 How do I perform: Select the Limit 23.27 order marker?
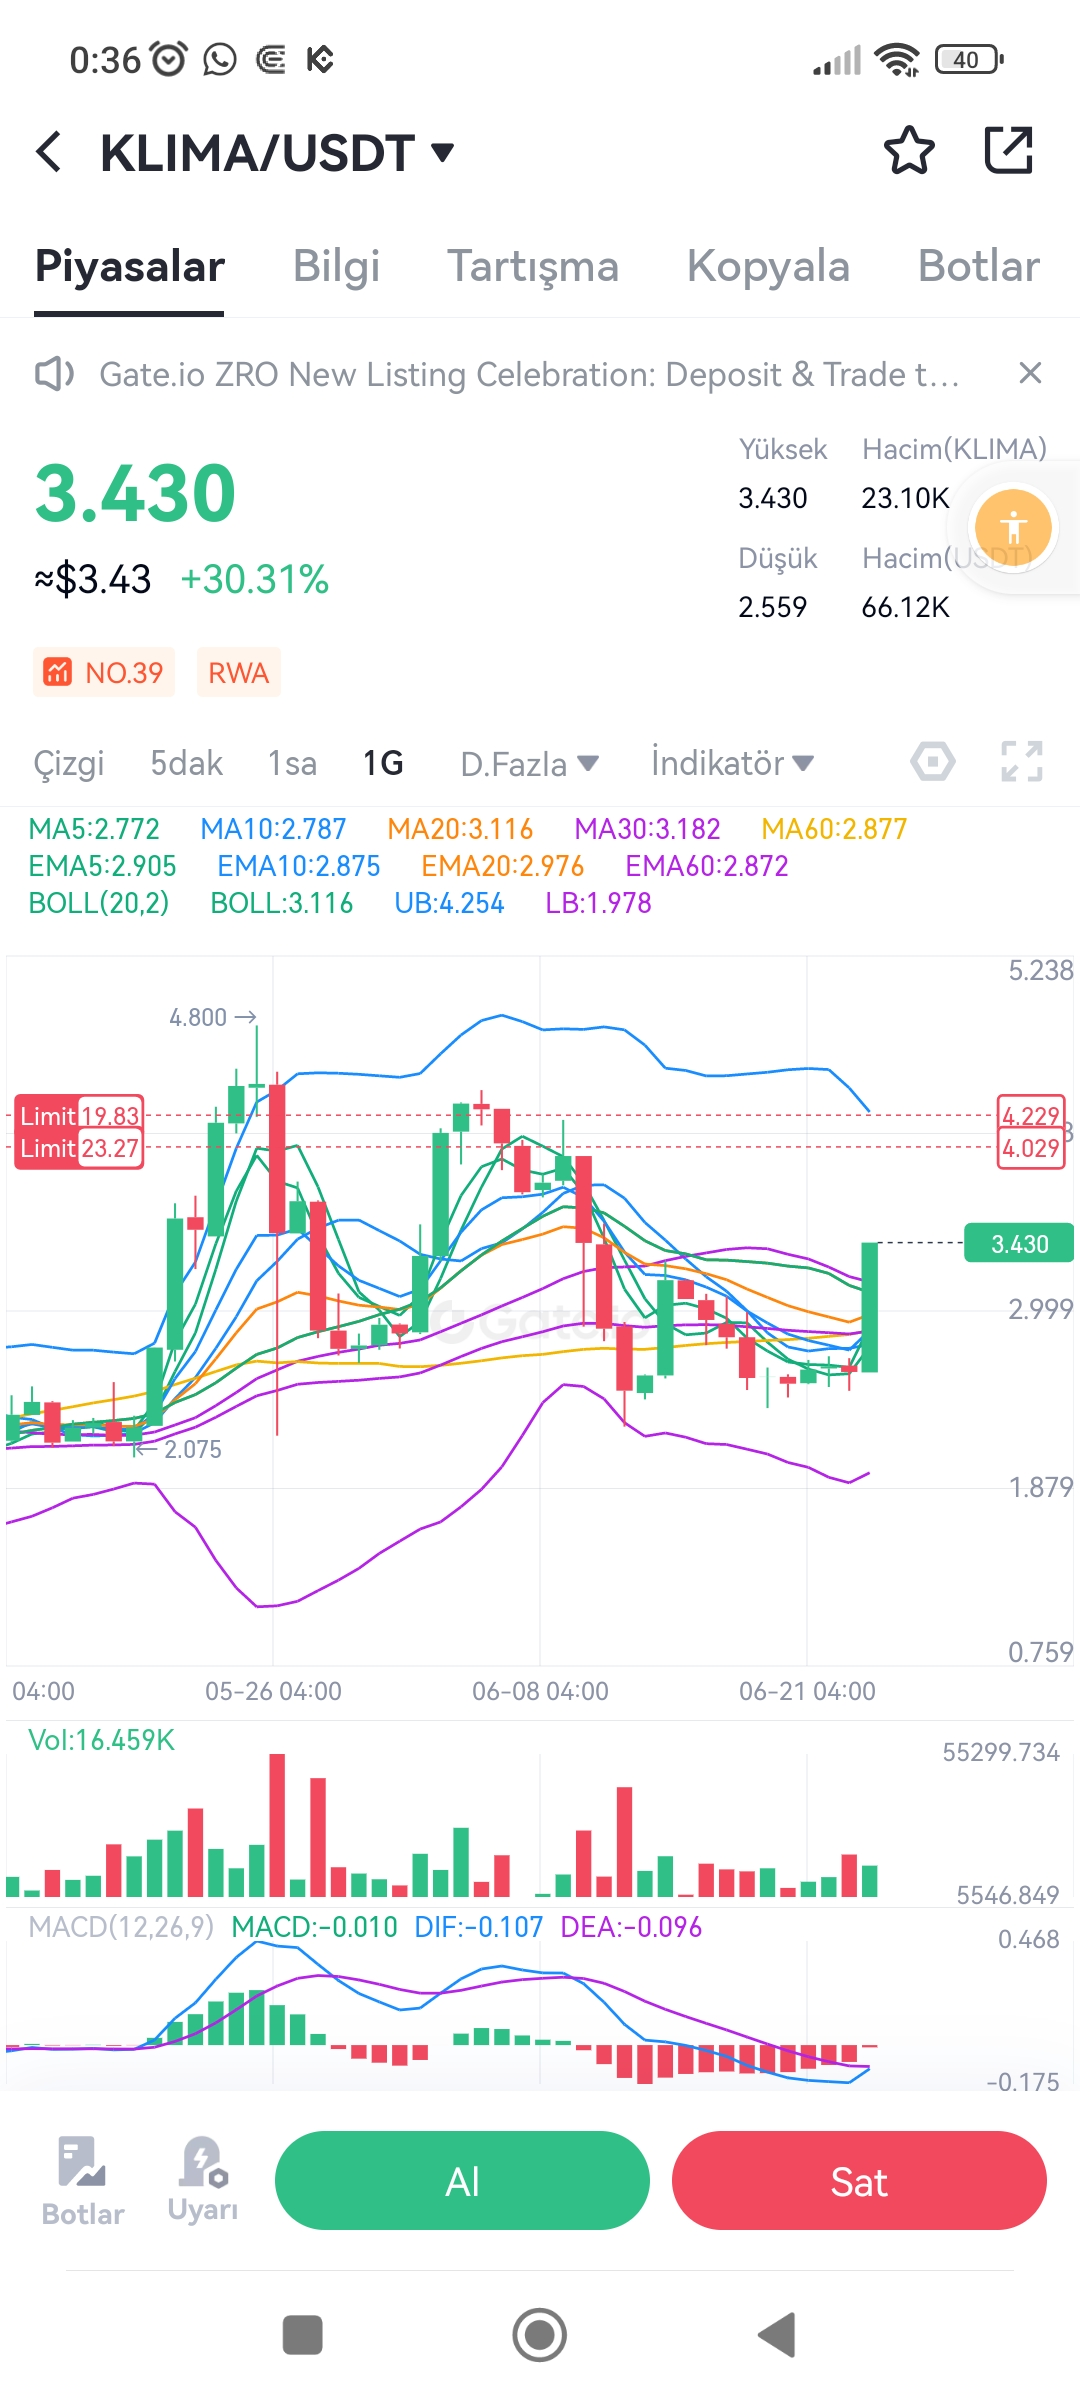click(79, 1149)
